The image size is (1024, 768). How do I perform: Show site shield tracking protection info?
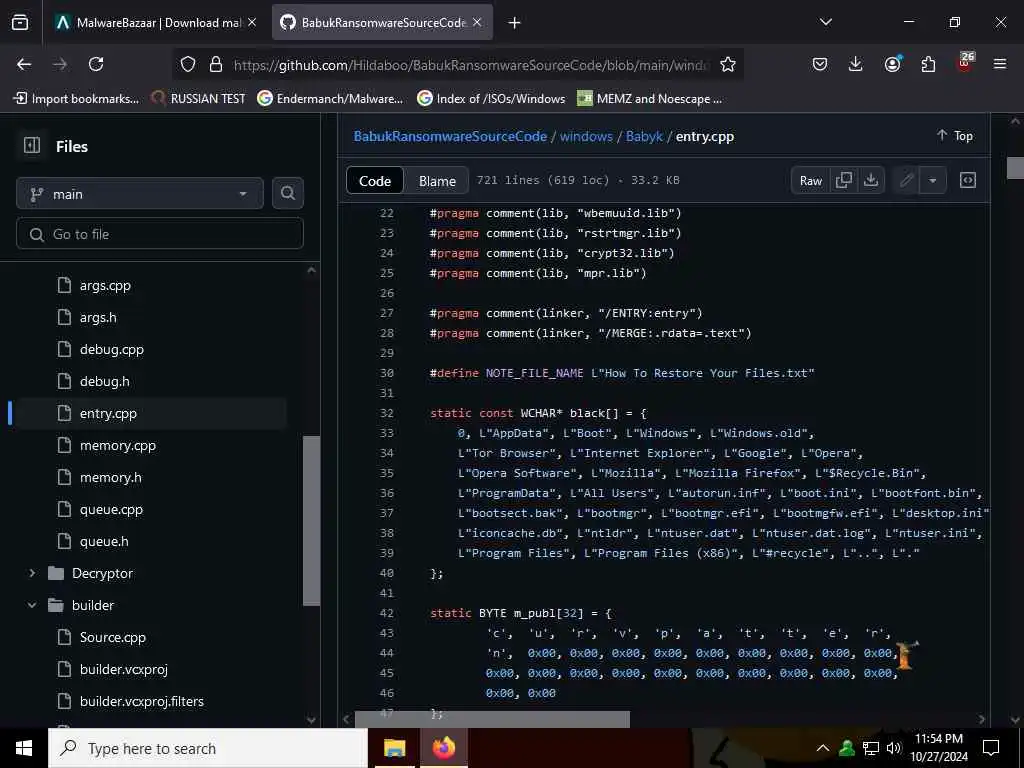point(188,64)
